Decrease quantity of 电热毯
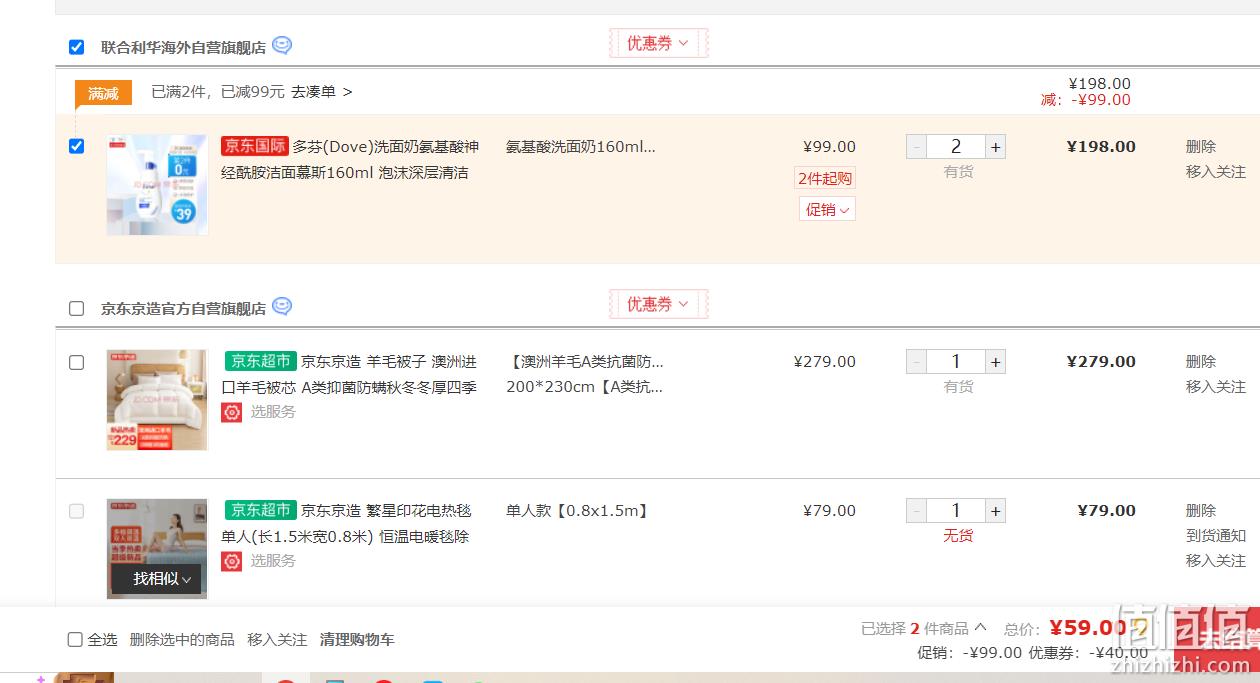 (916, 511)
